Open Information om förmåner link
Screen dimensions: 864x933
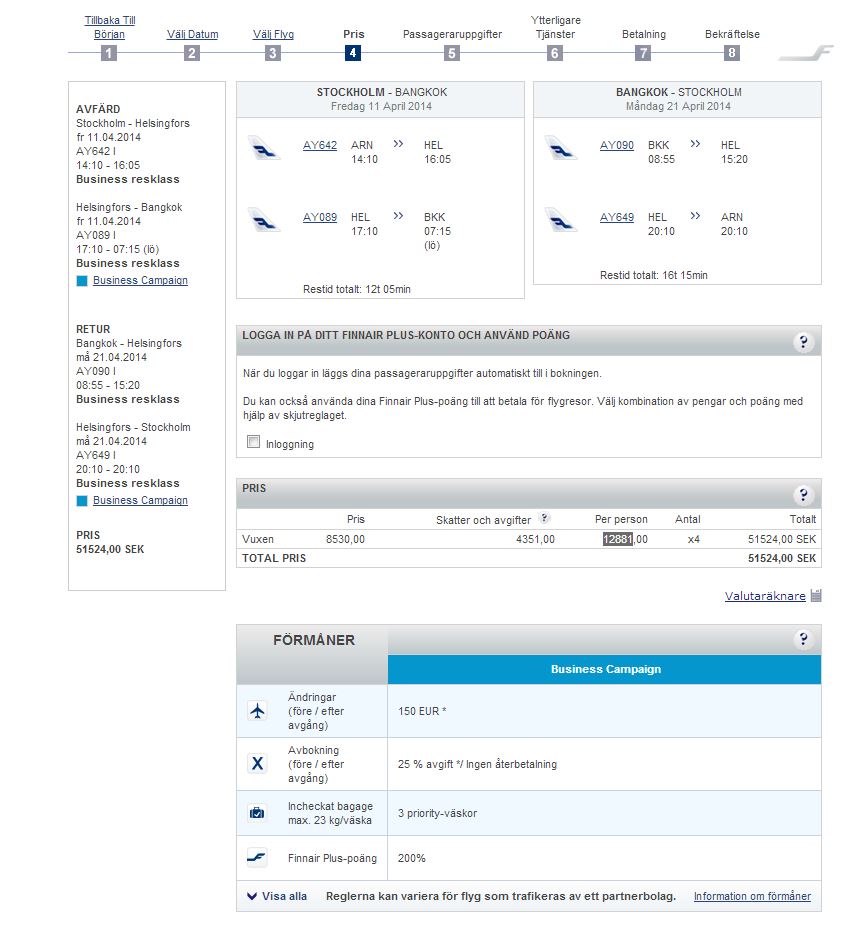coord(752,896)
